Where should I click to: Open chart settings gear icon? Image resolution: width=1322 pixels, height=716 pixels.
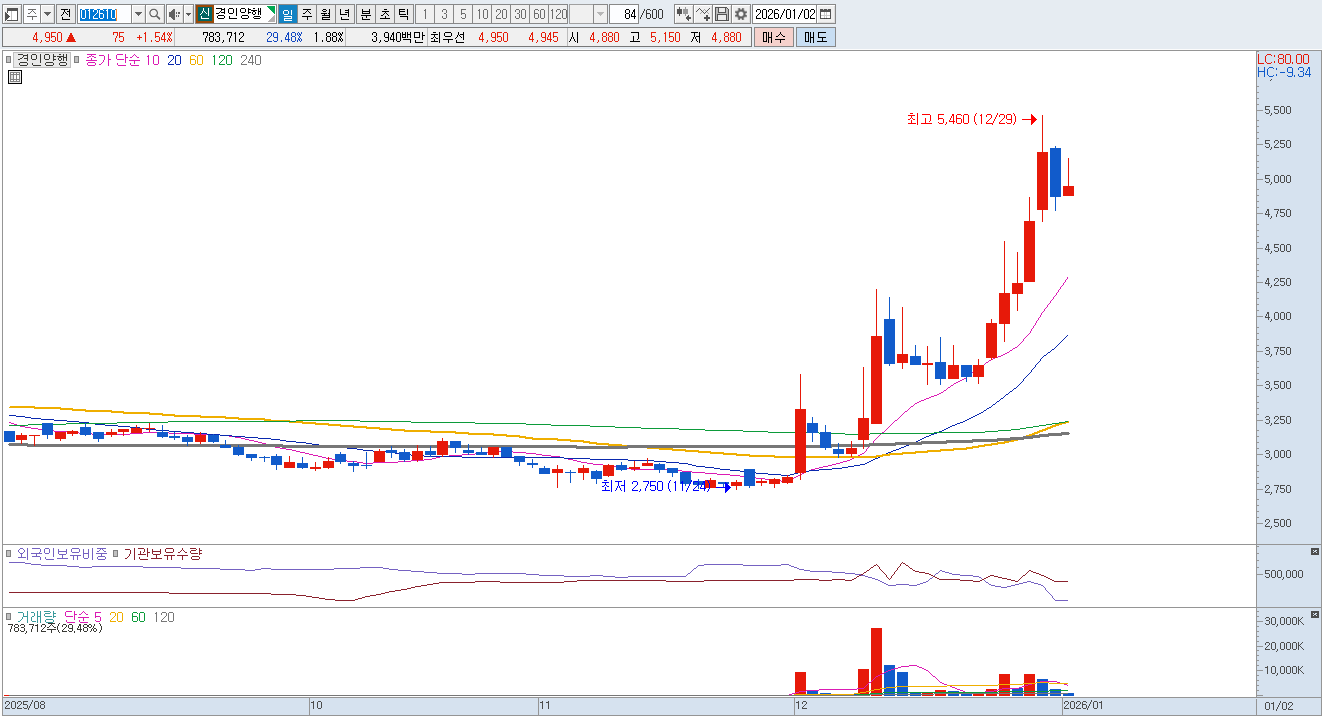740,14
